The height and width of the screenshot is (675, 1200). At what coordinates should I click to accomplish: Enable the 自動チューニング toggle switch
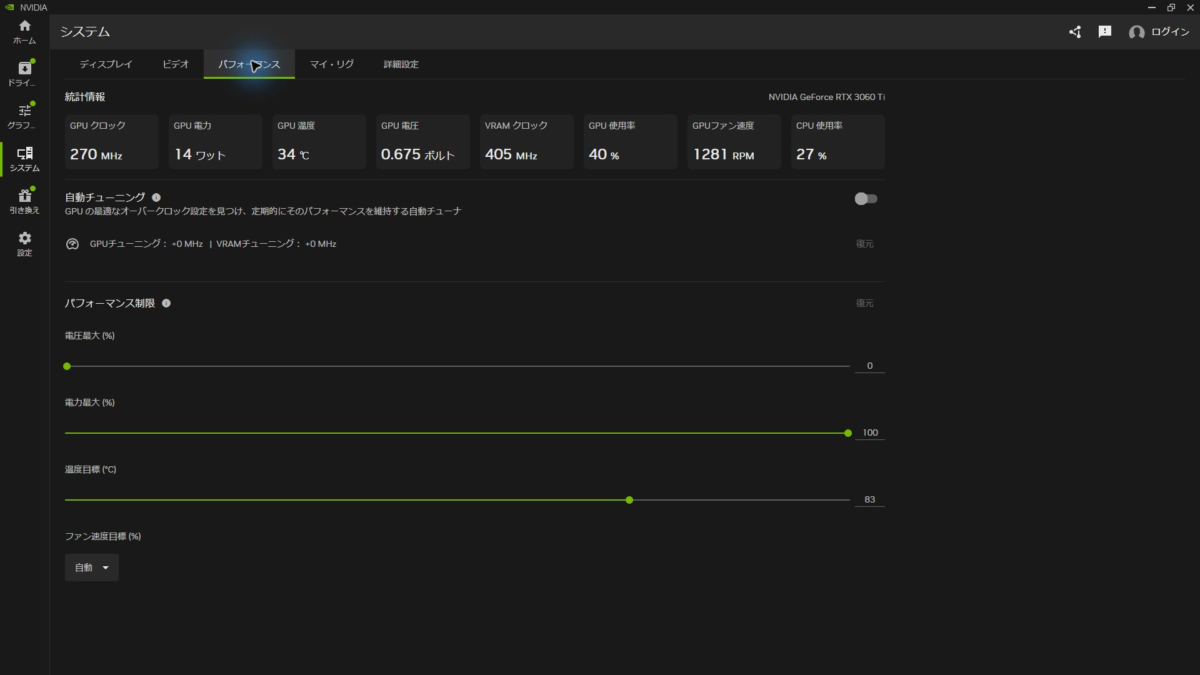866,198
